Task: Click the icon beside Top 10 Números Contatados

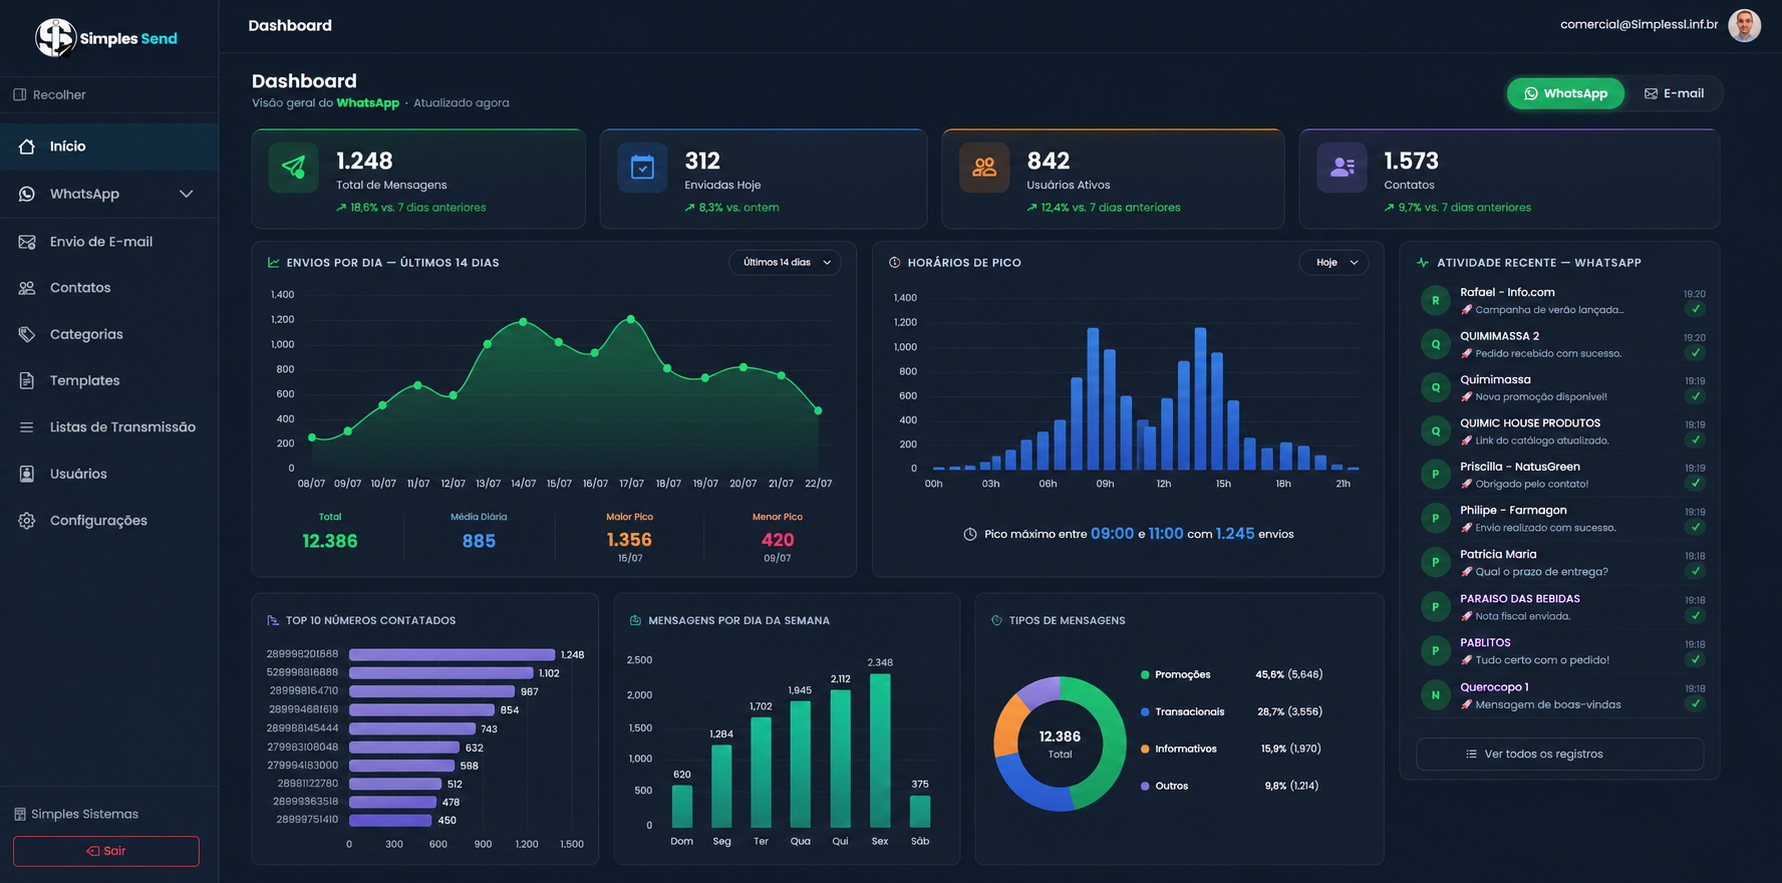Action: 273,621
